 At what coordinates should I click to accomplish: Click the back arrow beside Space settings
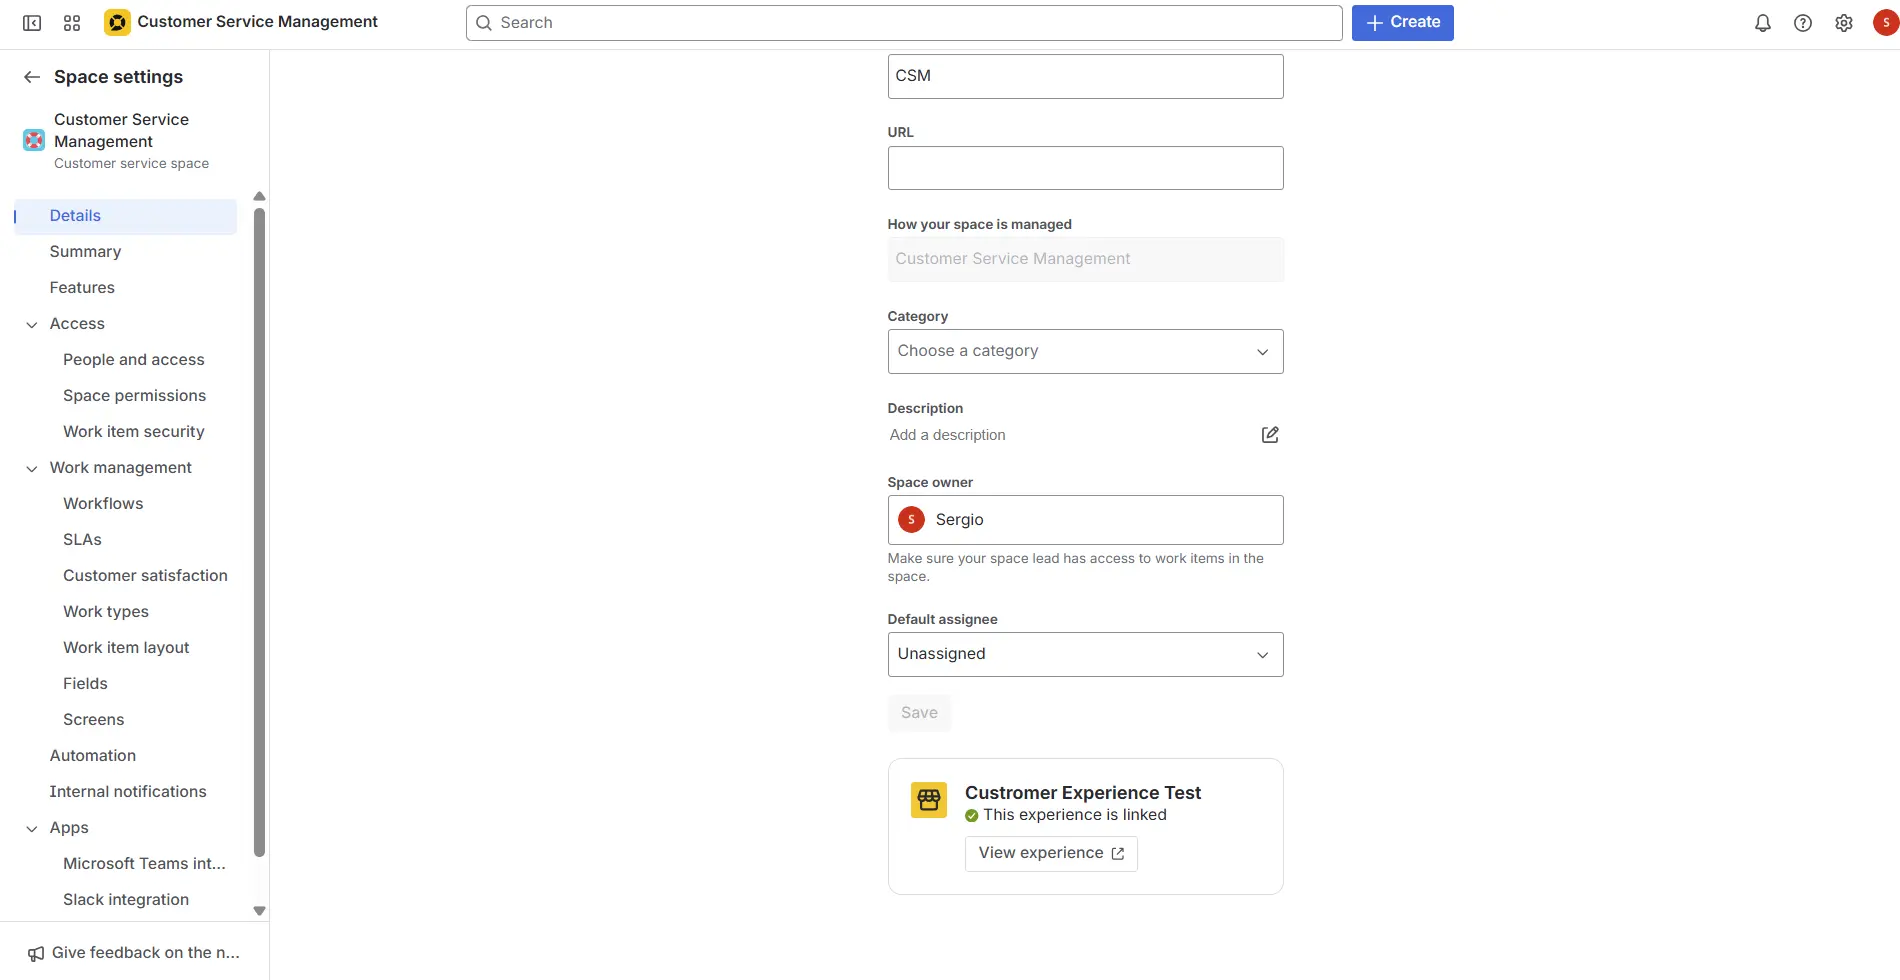click(x=32, y=77)
